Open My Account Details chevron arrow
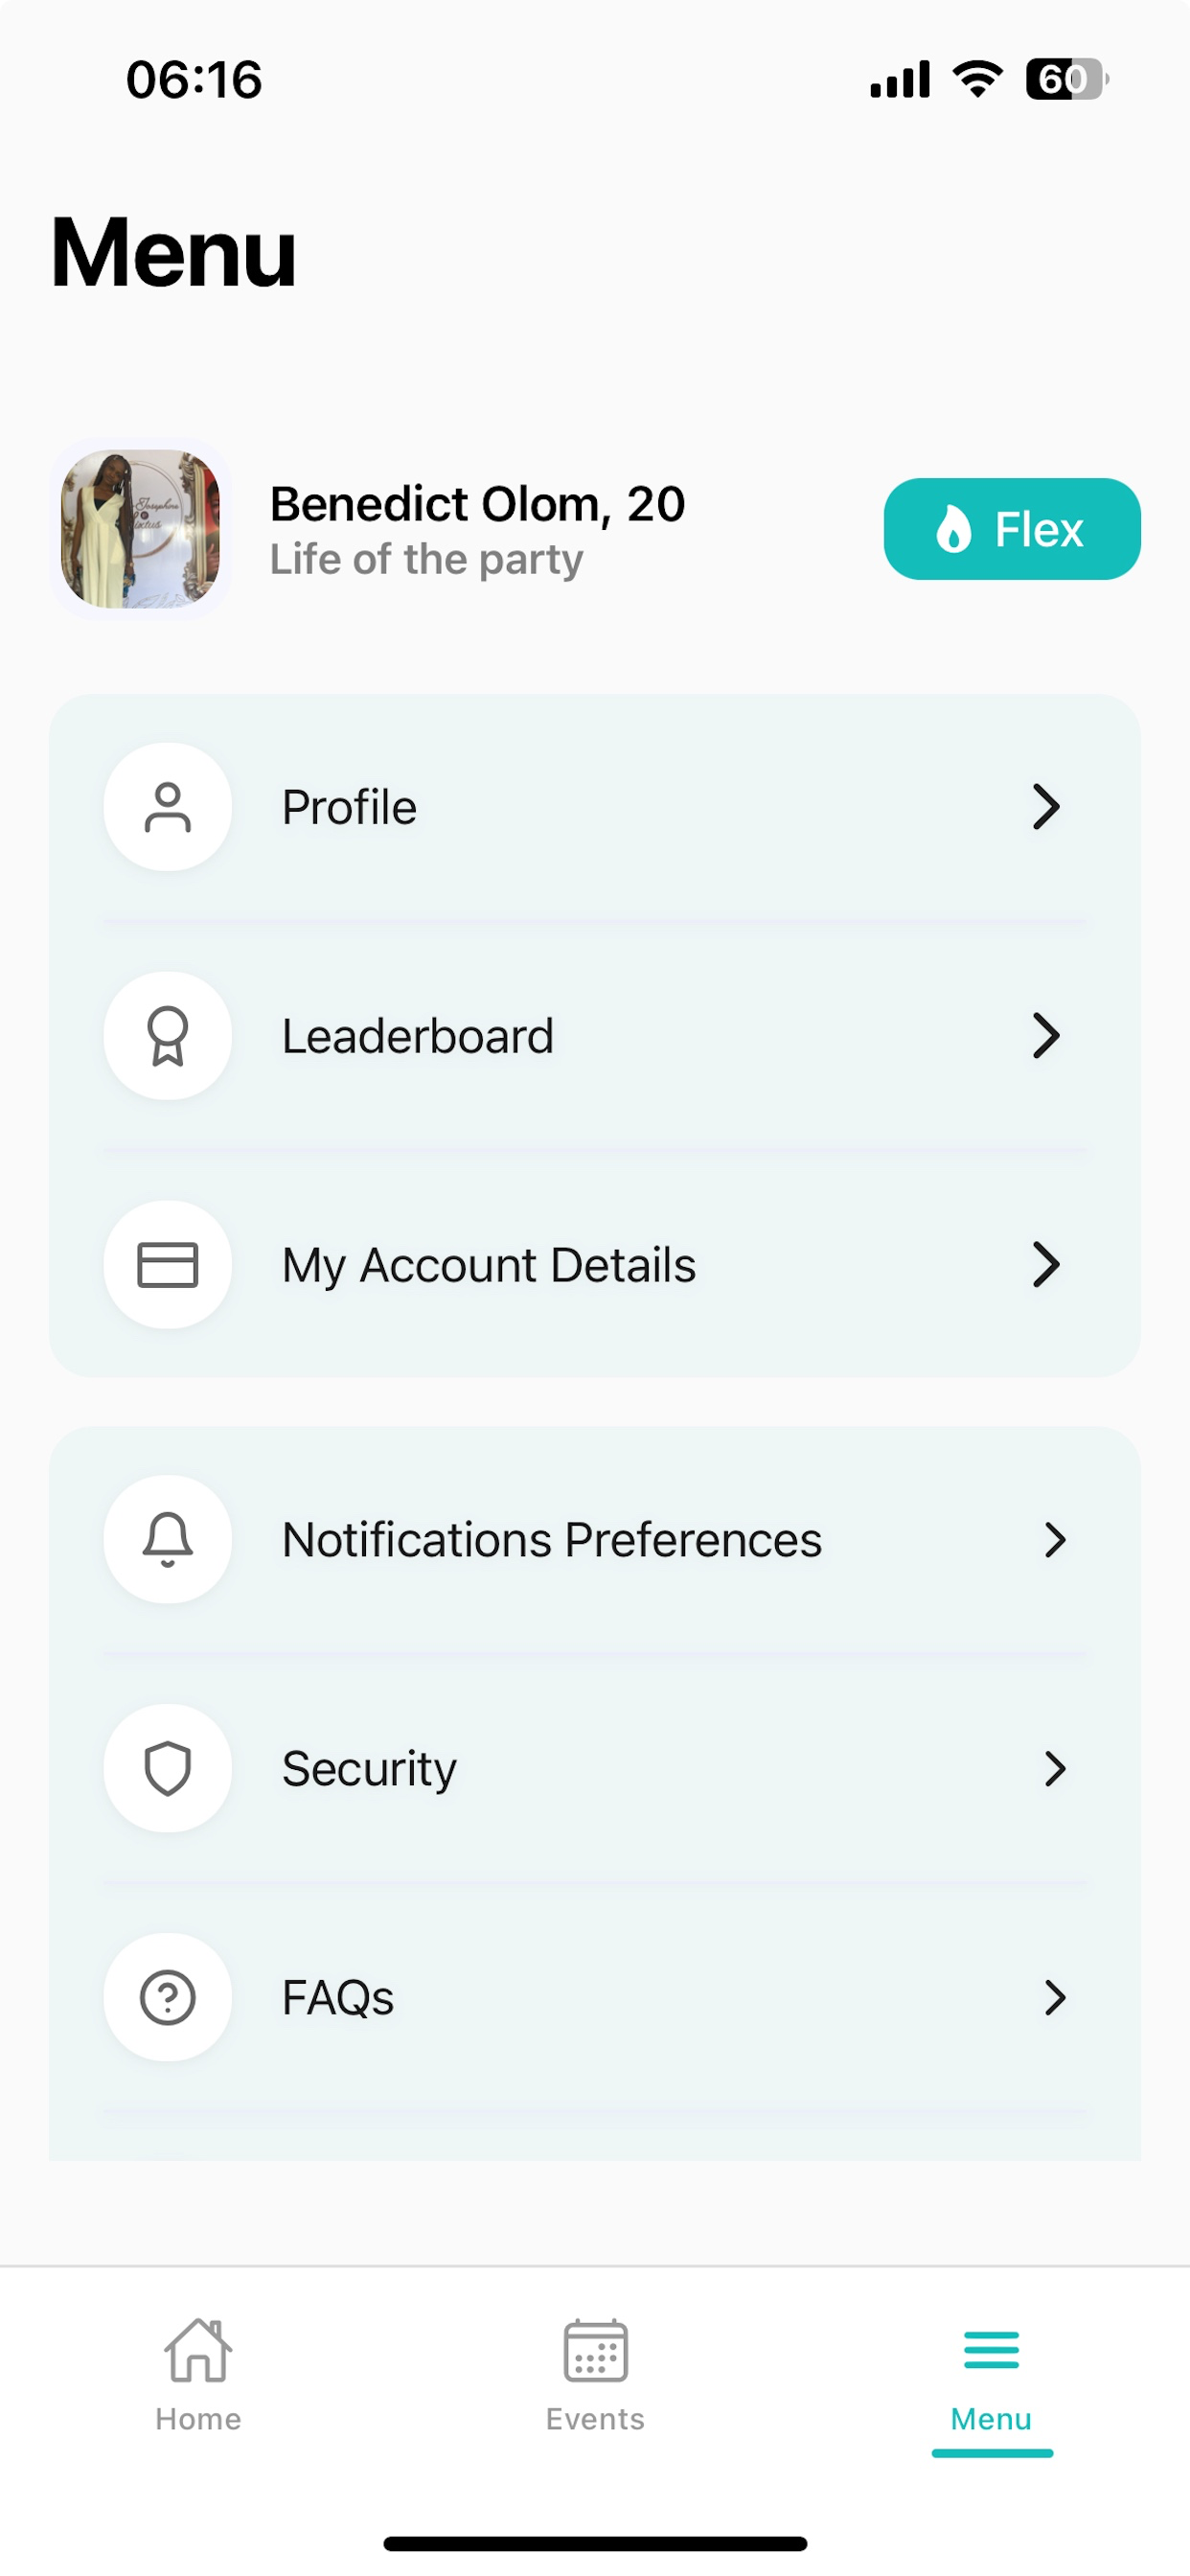 click(1046, 1265)
